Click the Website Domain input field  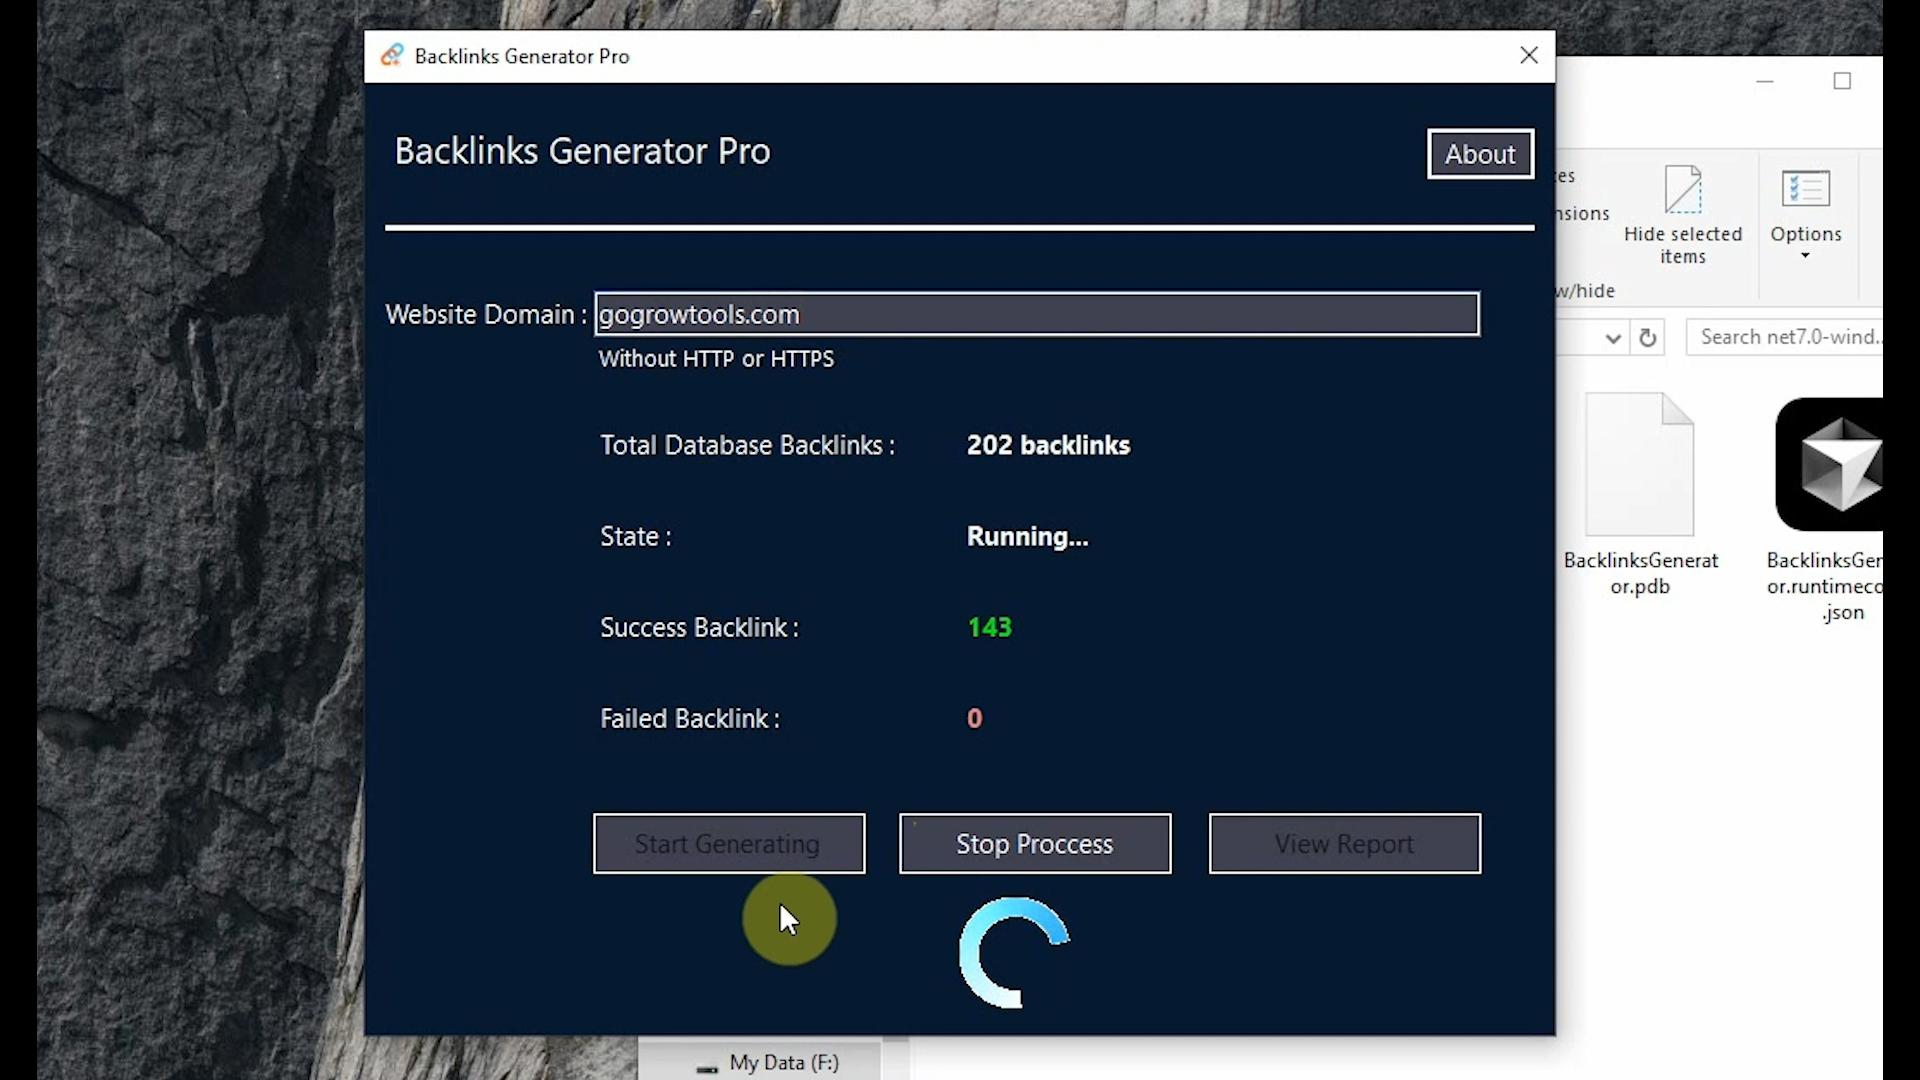pos(1036,314)
